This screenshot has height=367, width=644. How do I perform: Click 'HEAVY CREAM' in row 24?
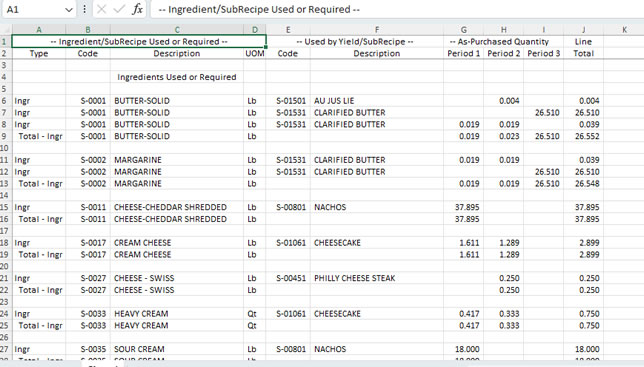(x=177, y=314)
